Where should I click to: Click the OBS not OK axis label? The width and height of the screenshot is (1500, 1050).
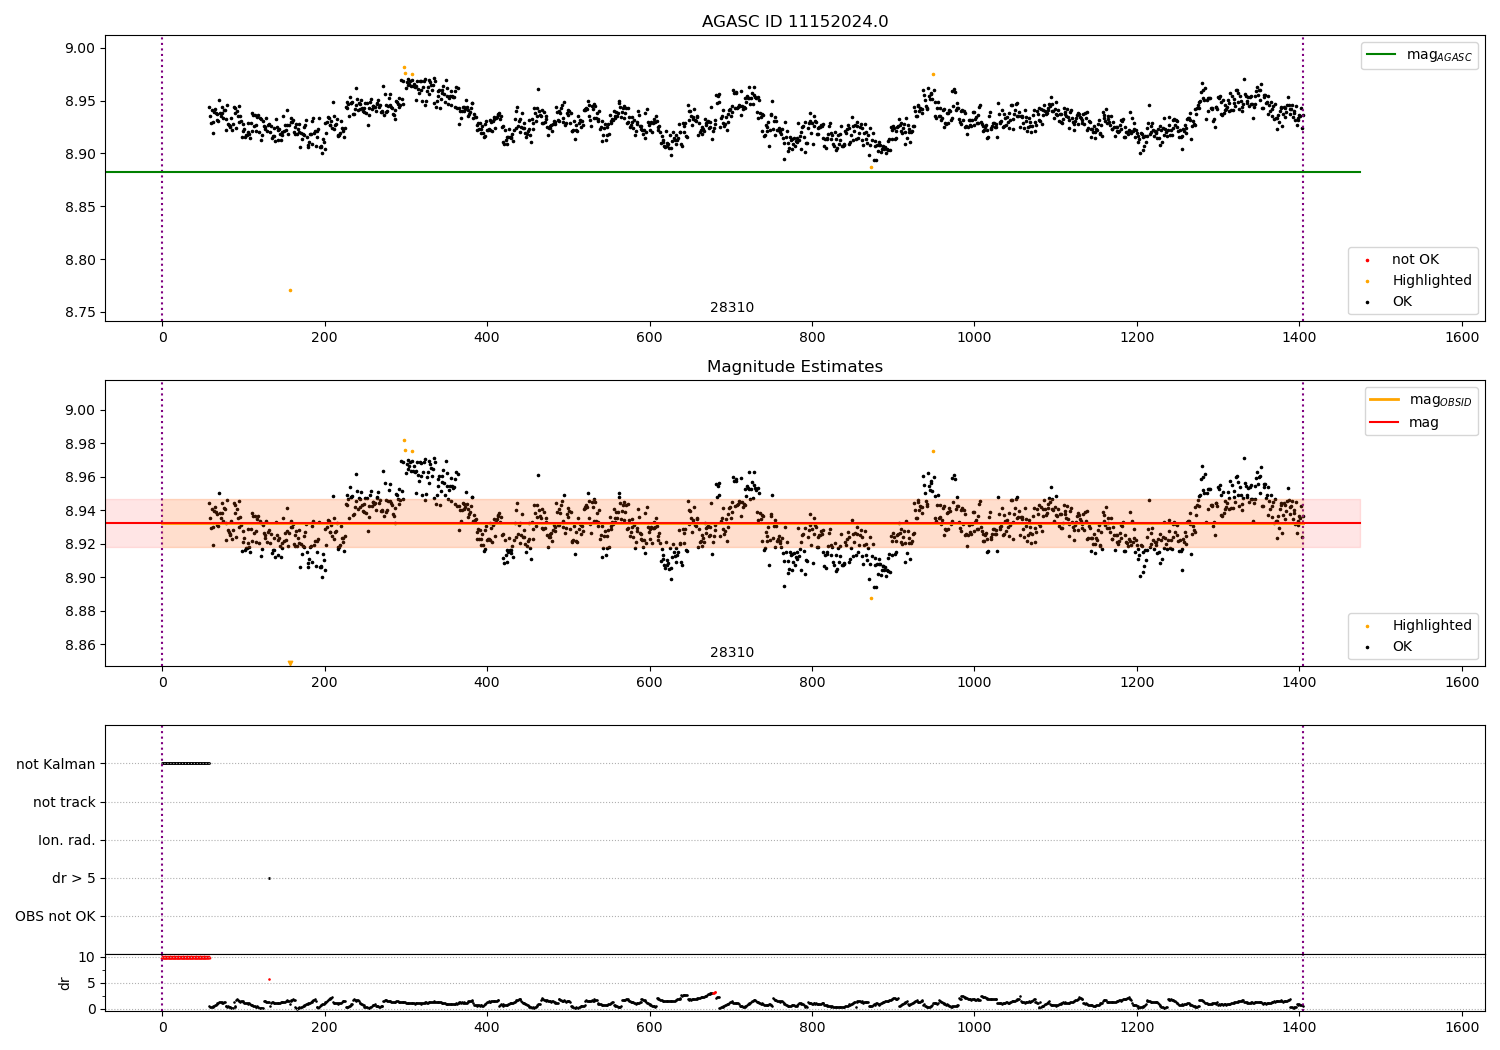pyautogui.click(x=55, y=916)
